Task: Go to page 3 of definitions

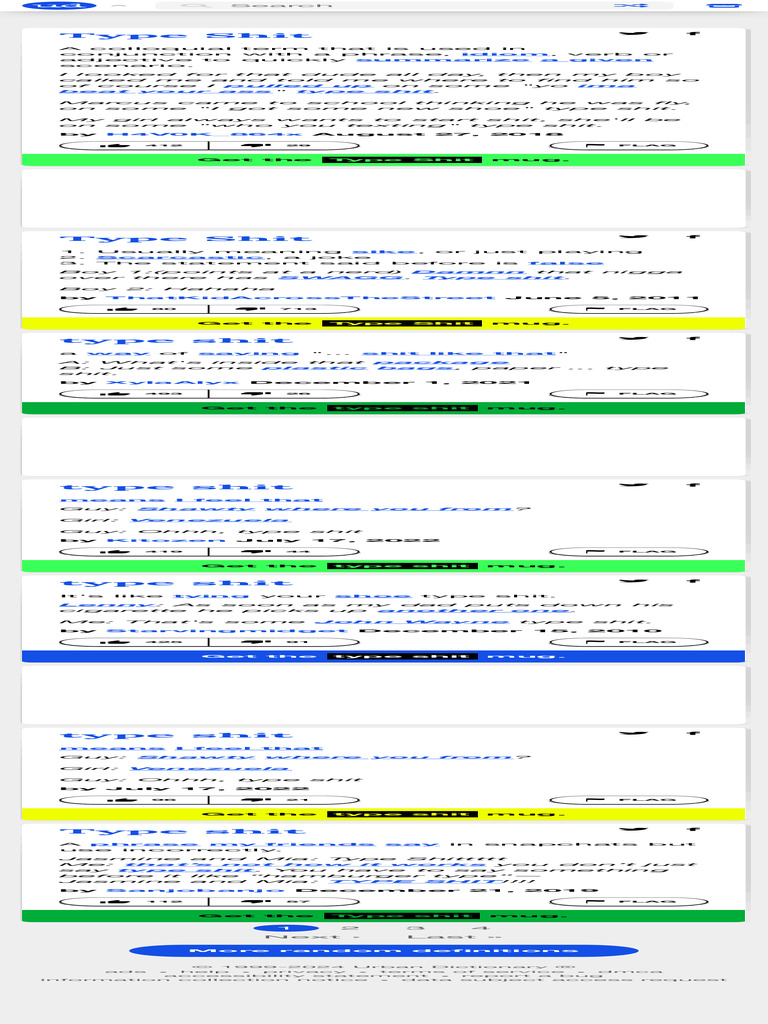Action: (x=415, y=928)
